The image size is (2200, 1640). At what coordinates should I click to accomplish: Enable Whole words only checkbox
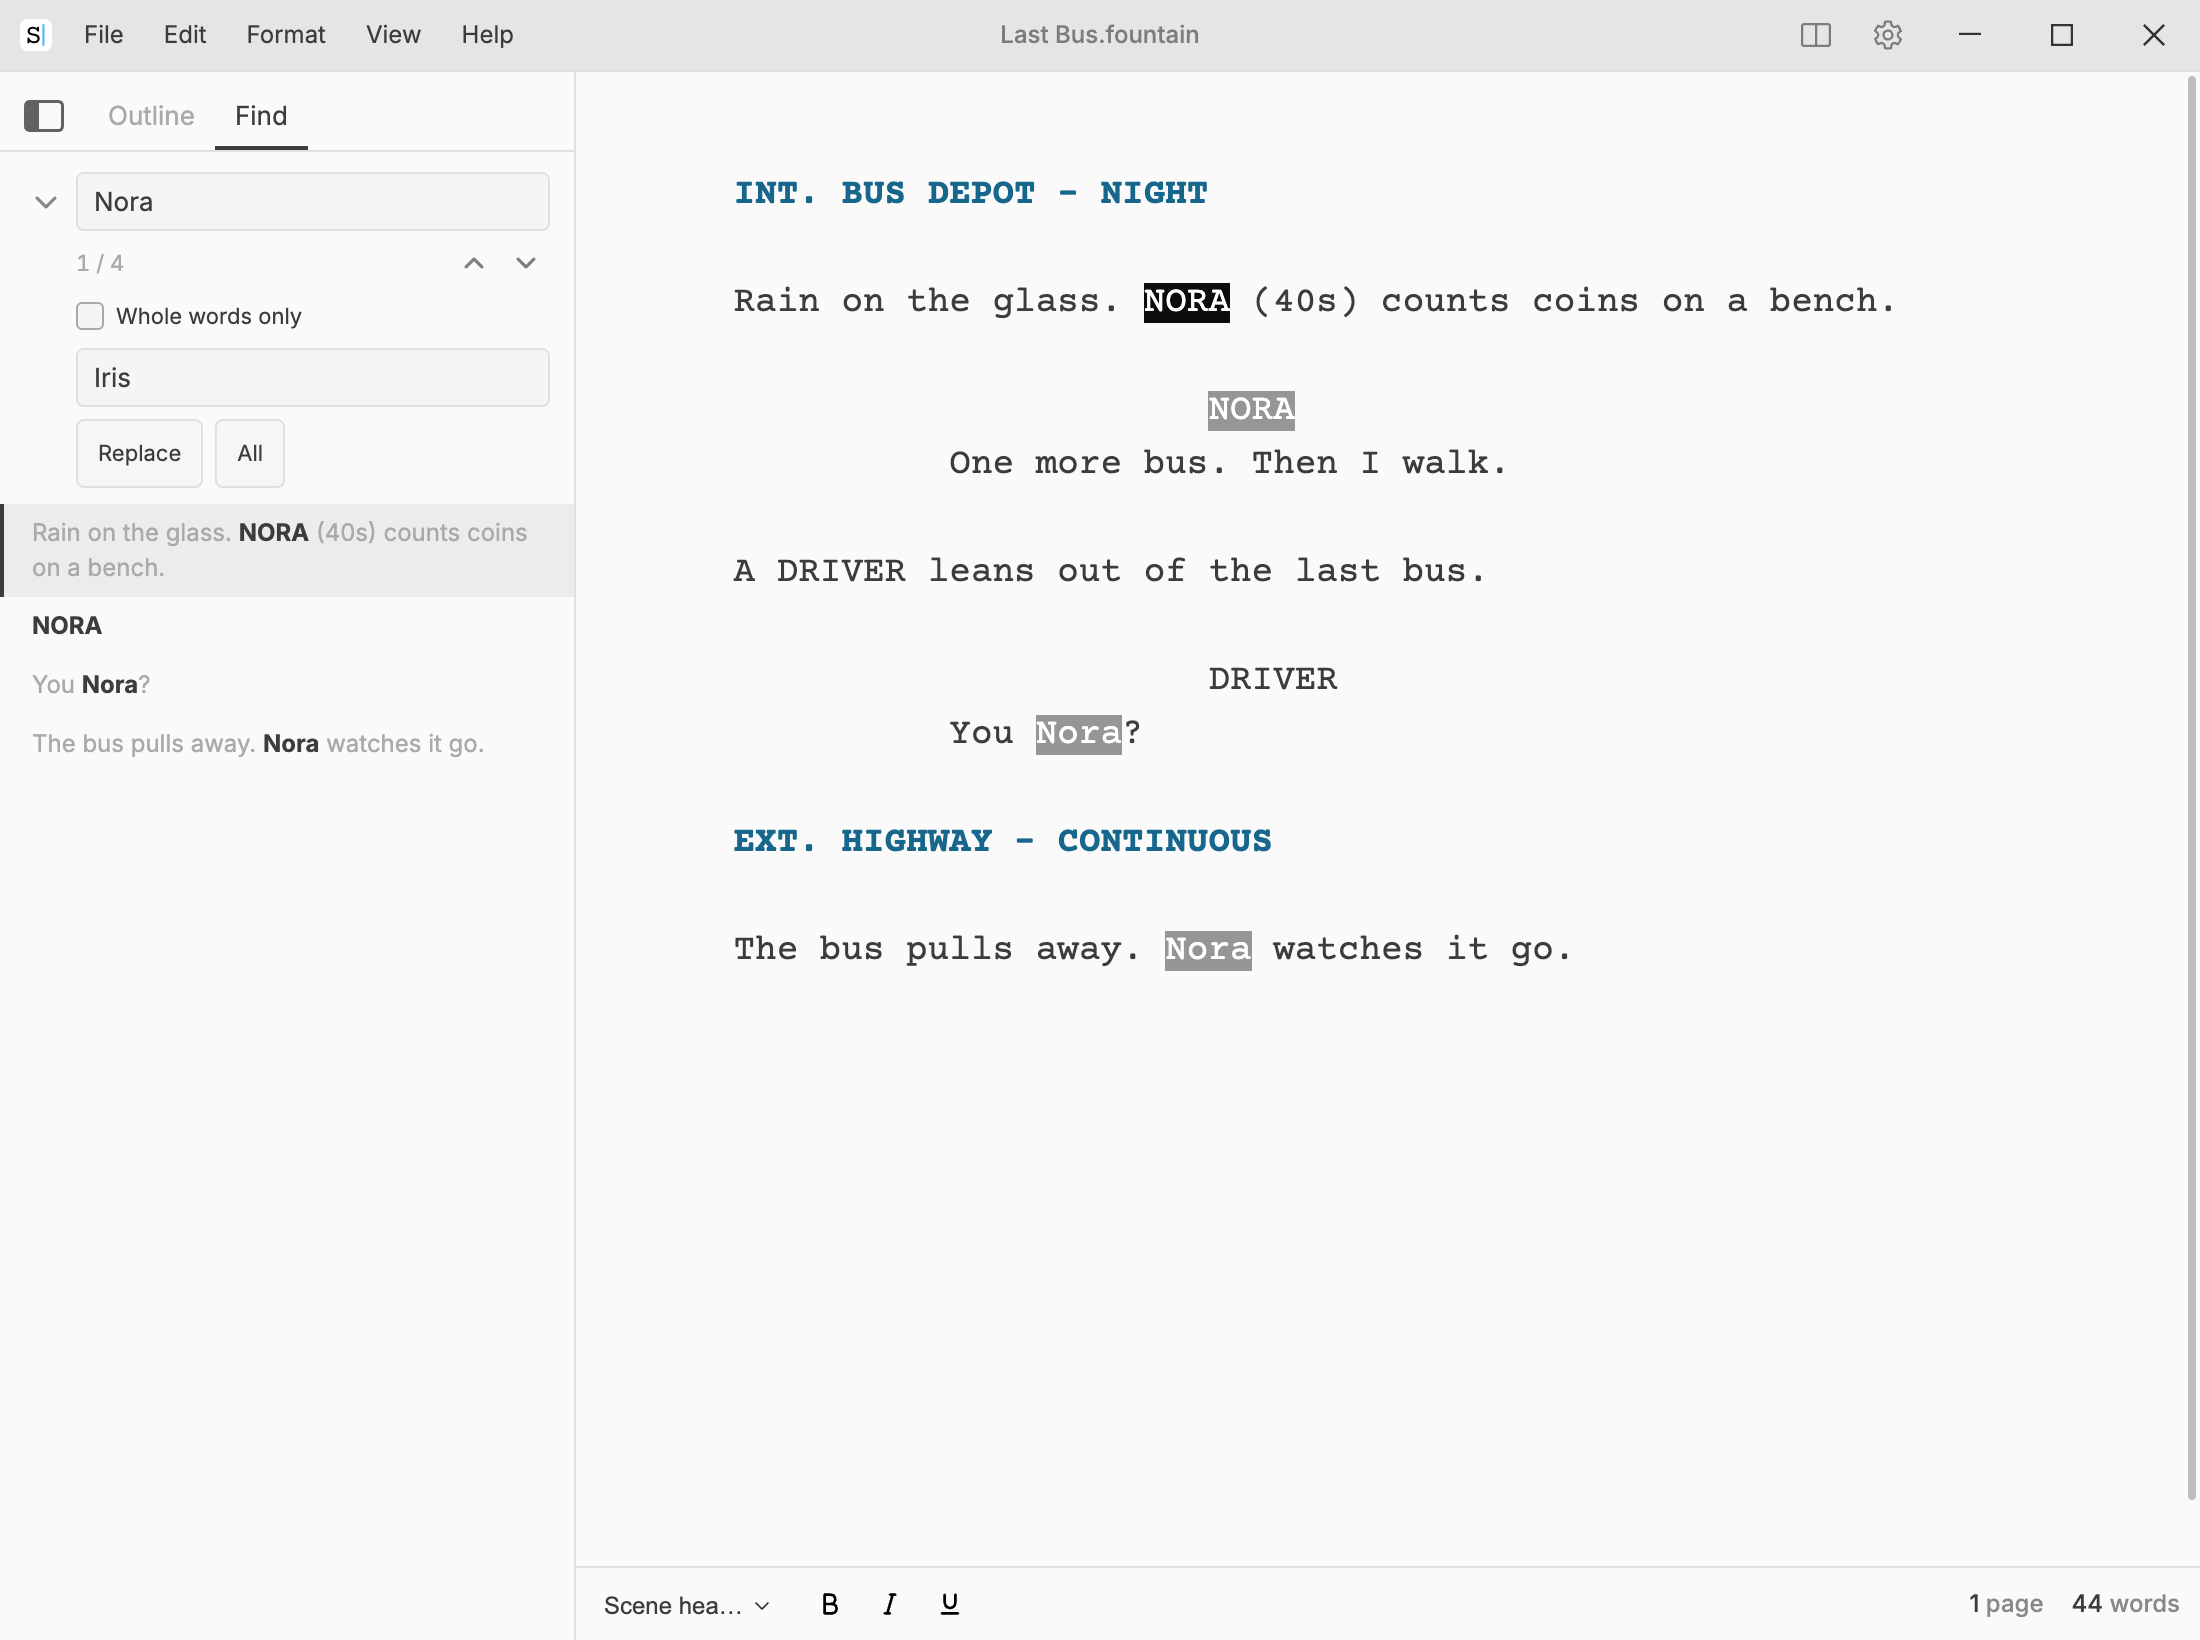pyautogui.click(x=90, y=316)
